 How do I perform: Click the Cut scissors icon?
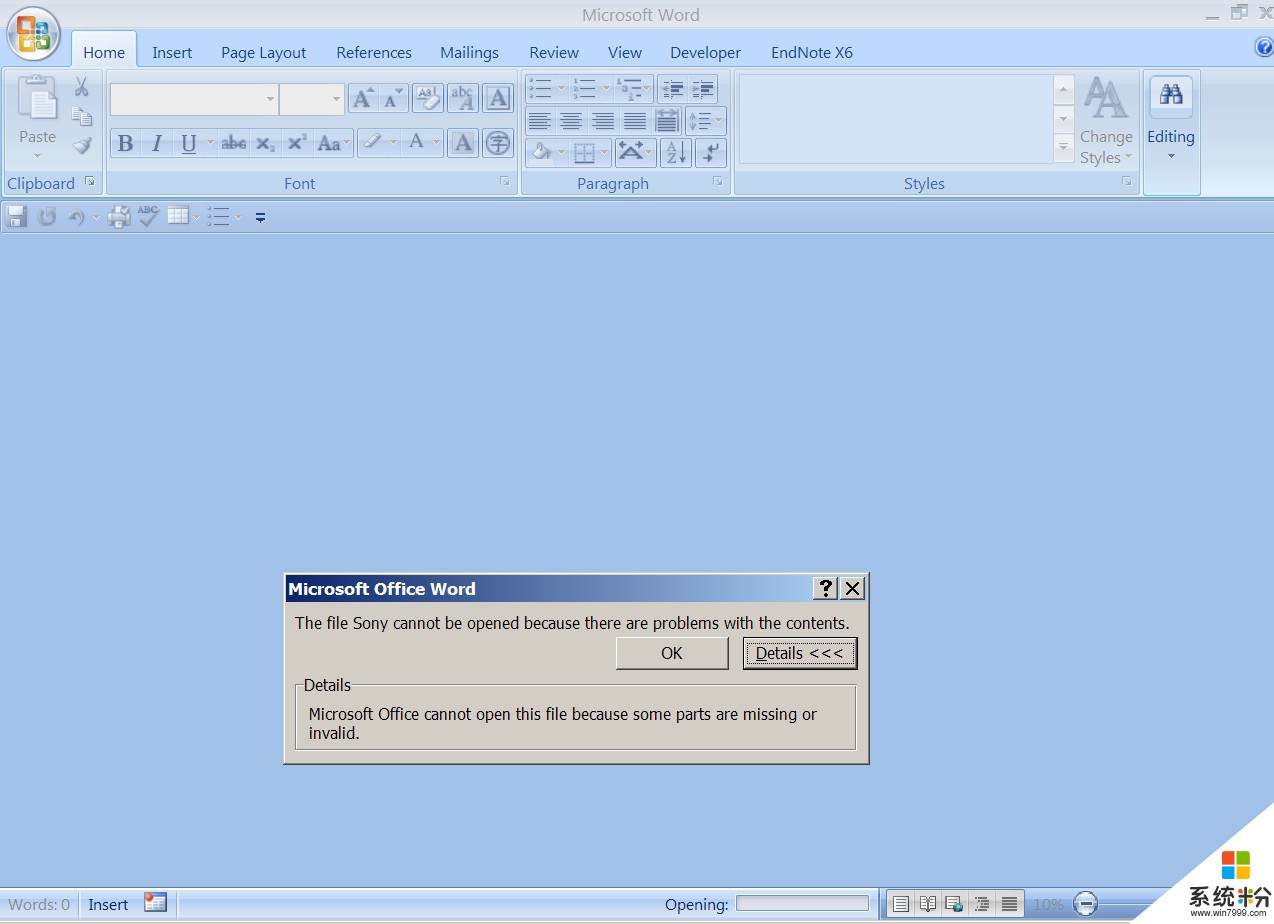[x=82, y=87]
